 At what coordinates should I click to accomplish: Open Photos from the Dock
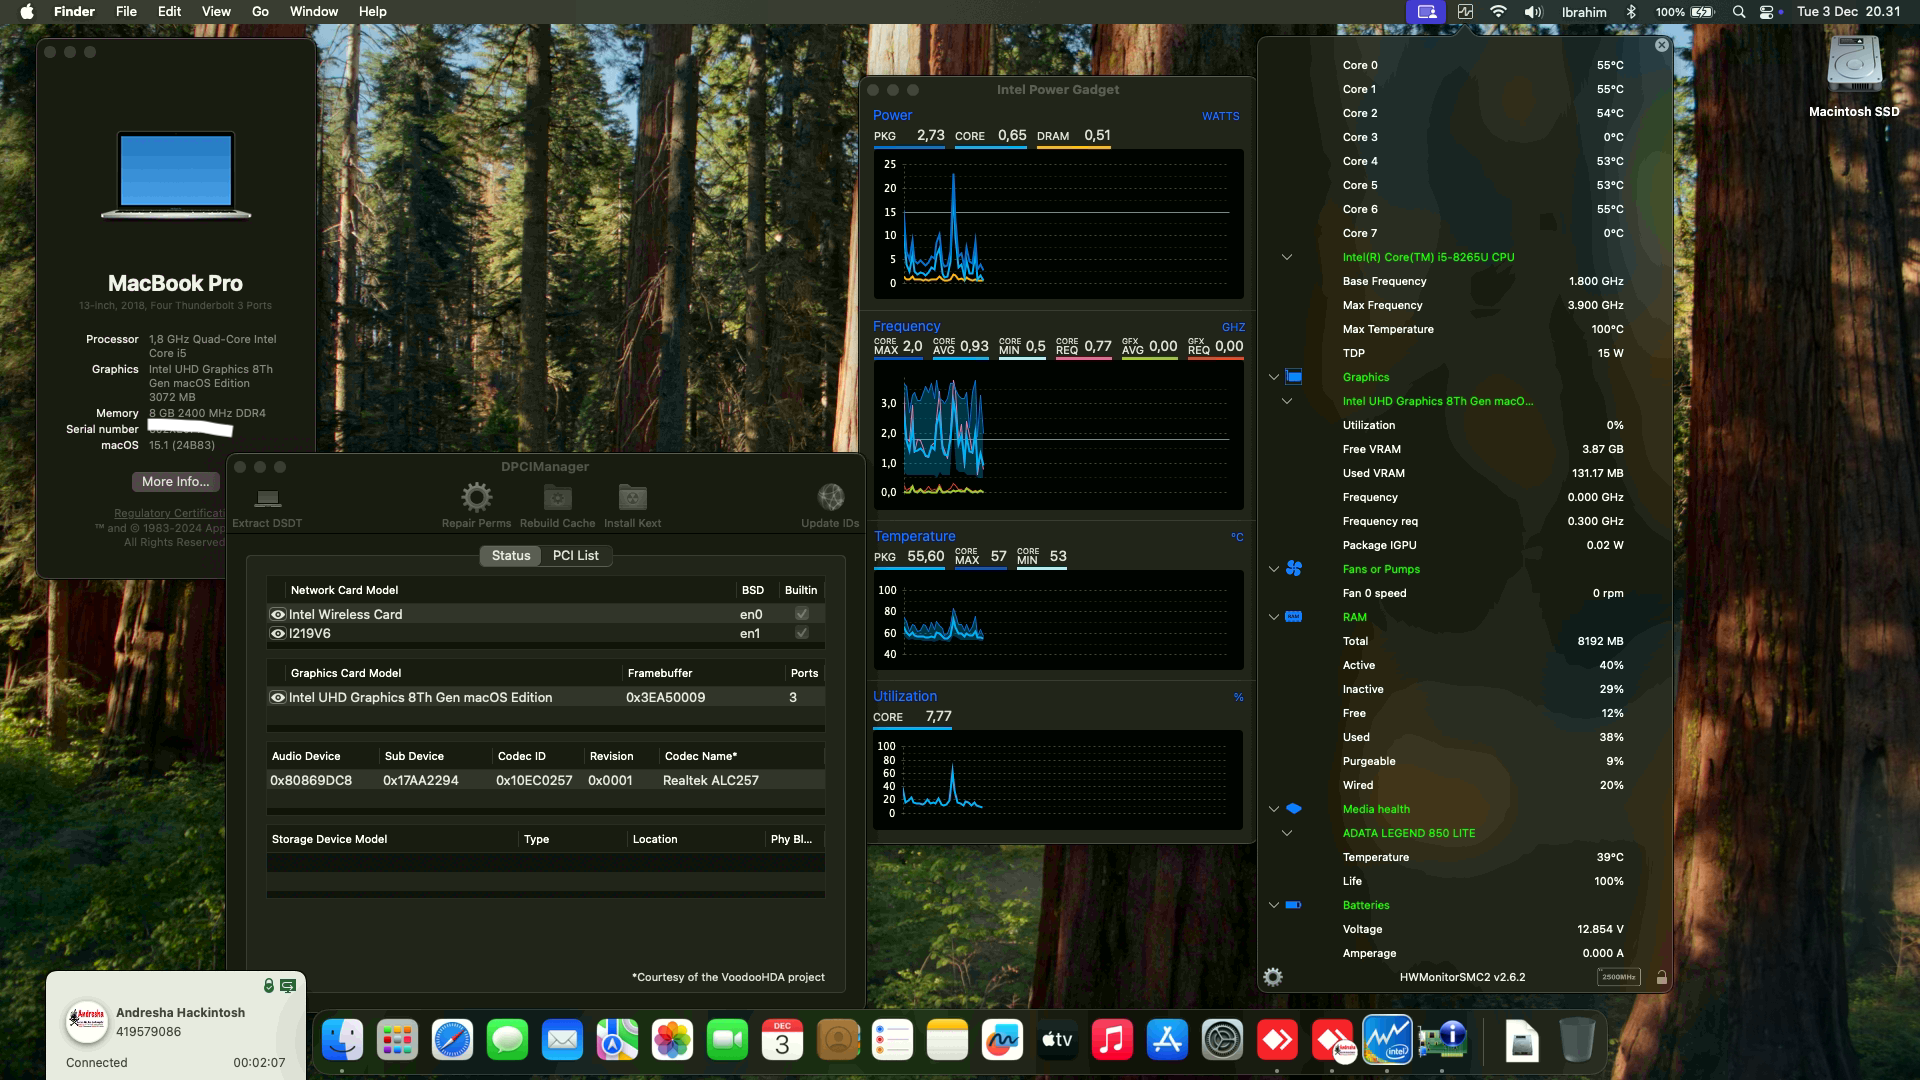point(672,1040)
